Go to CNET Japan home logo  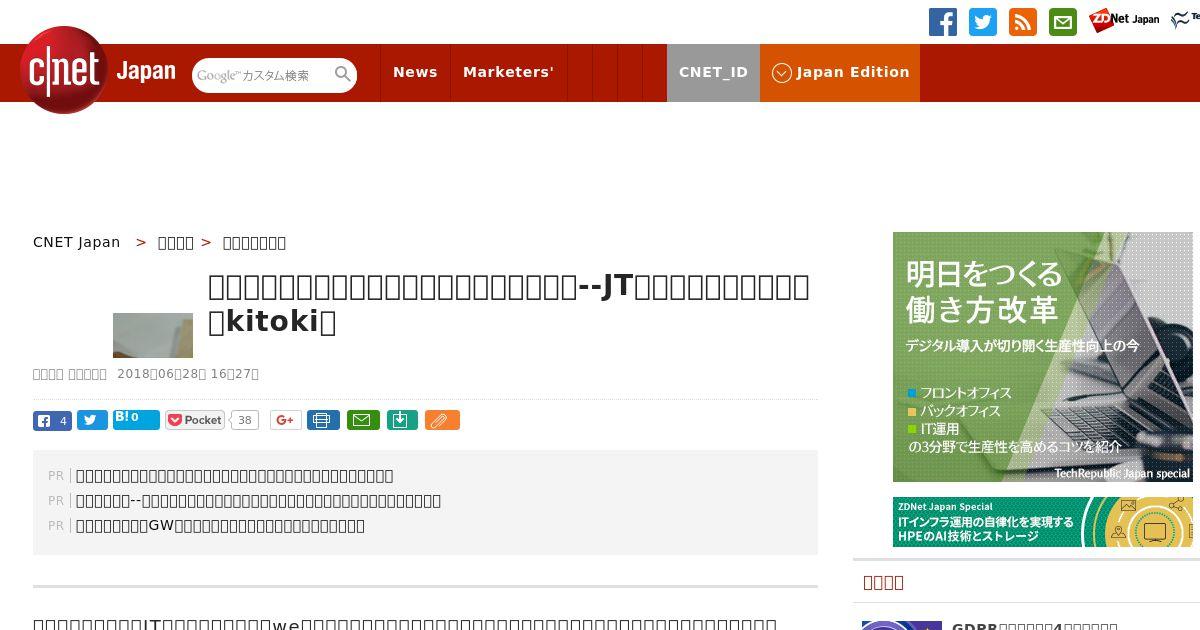pyautogui.click(x=98, y=70)
